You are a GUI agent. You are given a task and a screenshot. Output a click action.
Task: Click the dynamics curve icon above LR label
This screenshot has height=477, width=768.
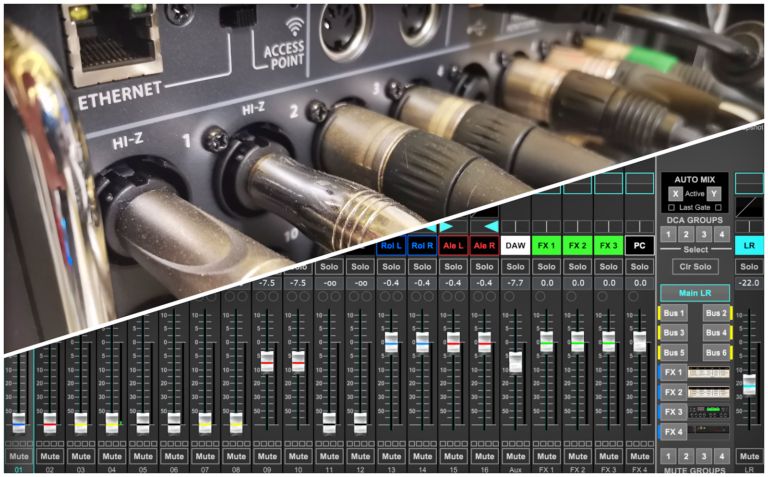[749, 207]
